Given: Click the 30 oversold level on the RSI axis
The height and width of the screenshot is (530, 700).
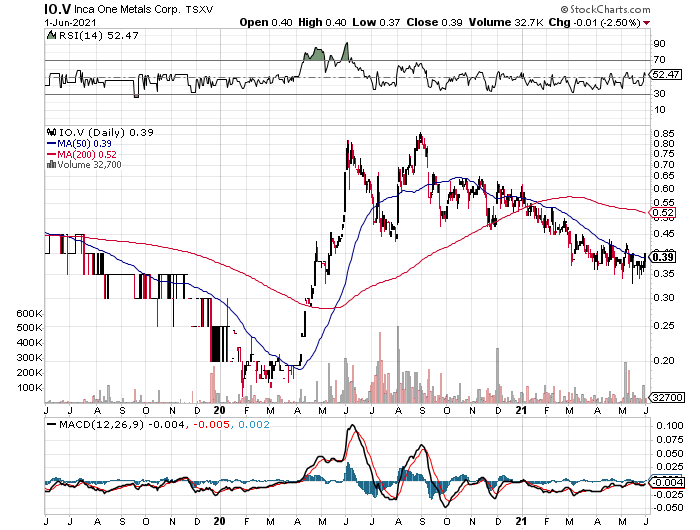Looking at the screenshot, I should point(660,93).
